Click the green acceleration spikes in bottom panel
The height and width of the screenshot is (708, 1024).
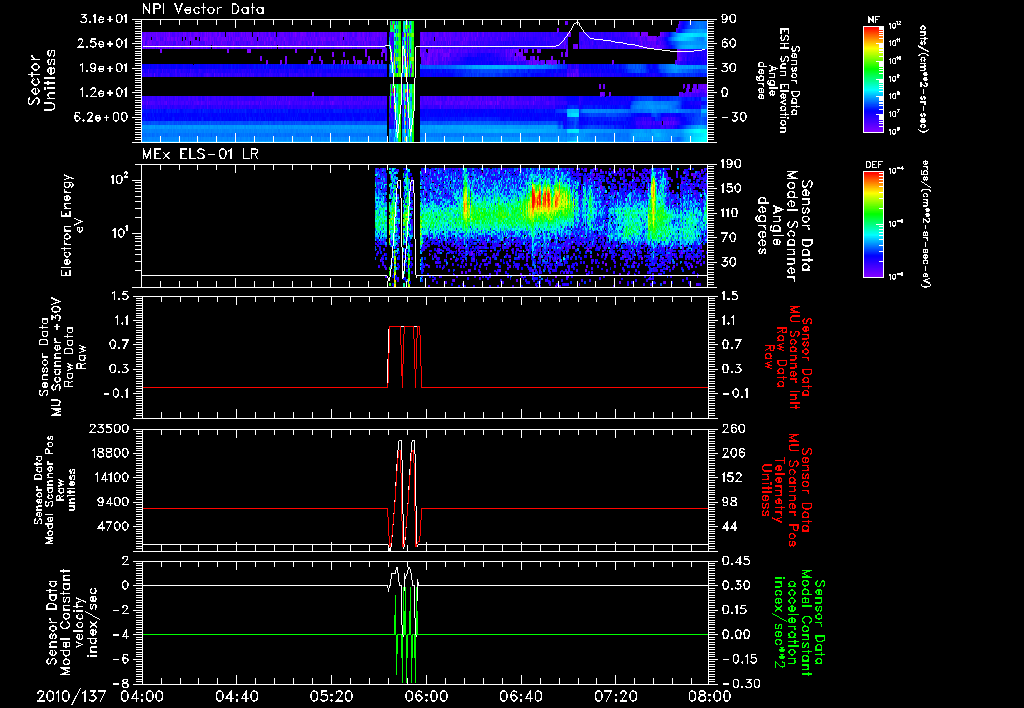coord(406,636)
